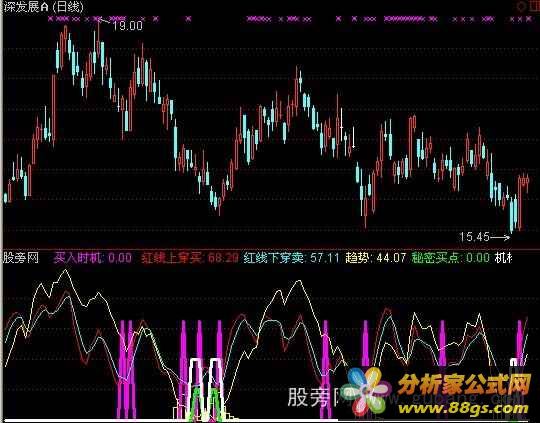Click the 分析家公式网 orange logo text
Image resolution: width=540 pixels, height=423 pixels.
click(x=464, y=385)
